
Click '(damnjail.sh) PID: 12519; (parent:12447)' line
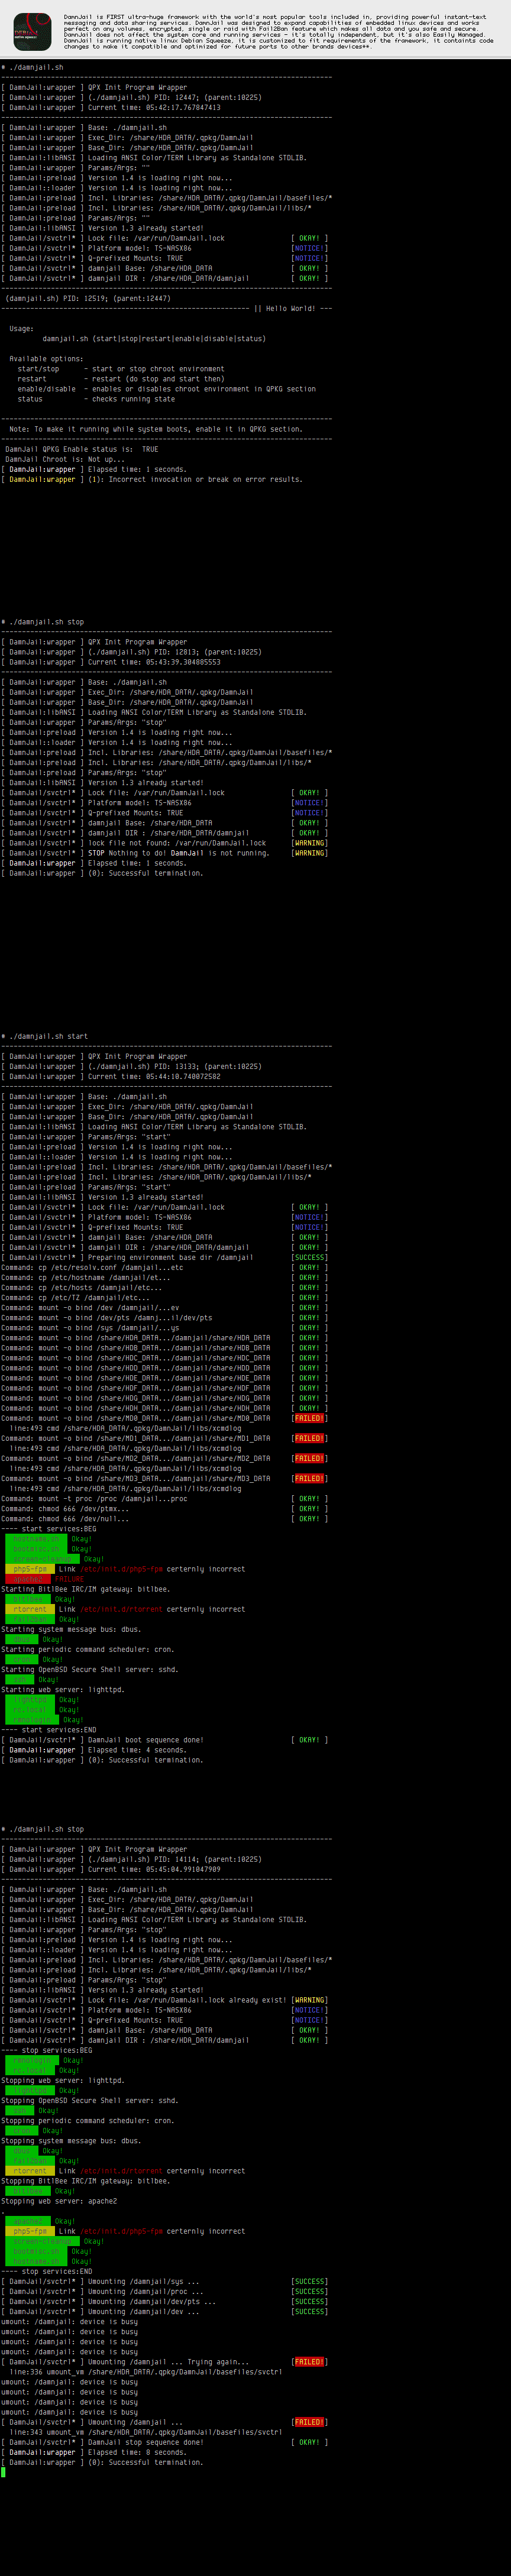[x=88, y=298]
